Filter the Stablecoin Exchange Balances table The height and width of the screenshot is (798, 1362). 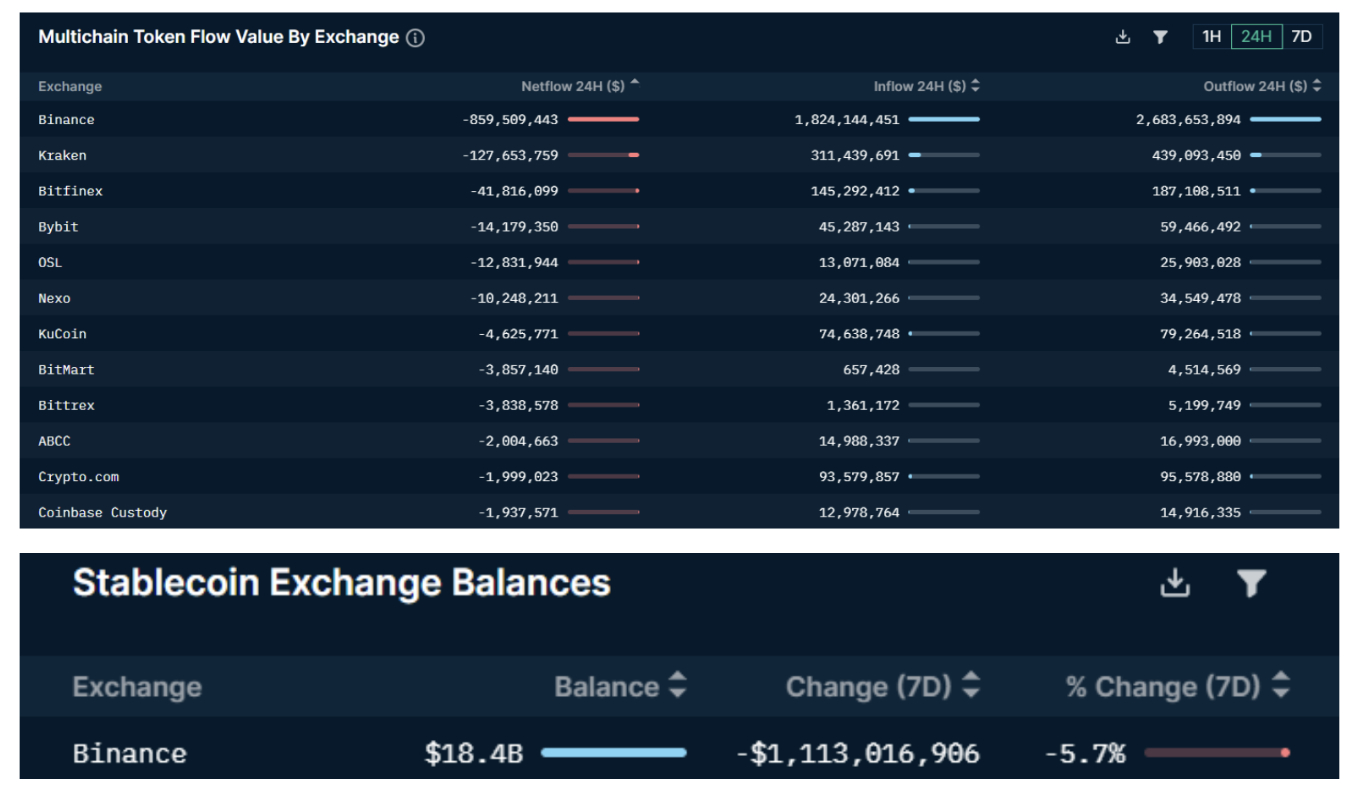pyautogui.click(x=1251, y=582)
